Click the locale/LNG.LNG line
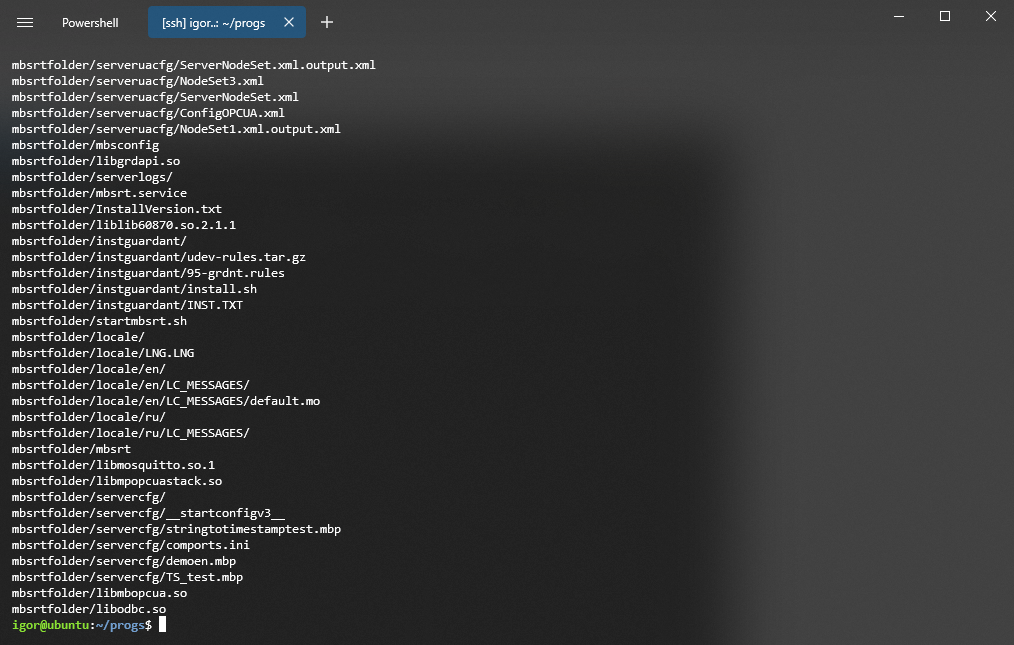This screenshot has width=1014, height=645. [103, 353]
